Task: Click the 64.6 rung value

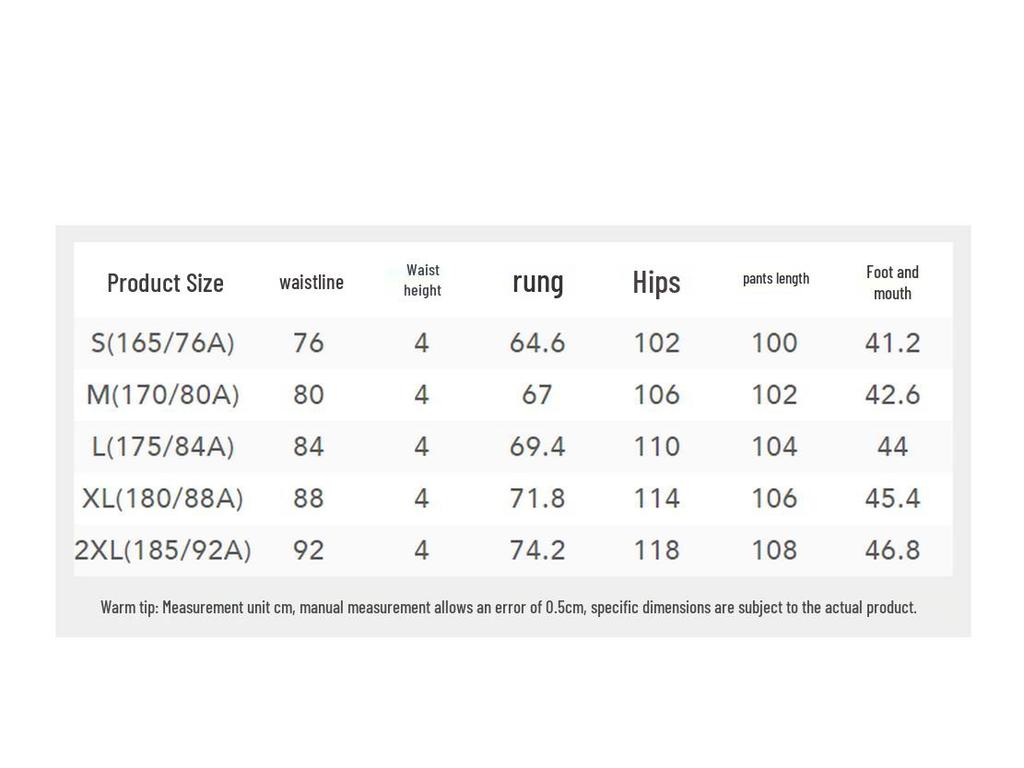Action: (537, 343)
